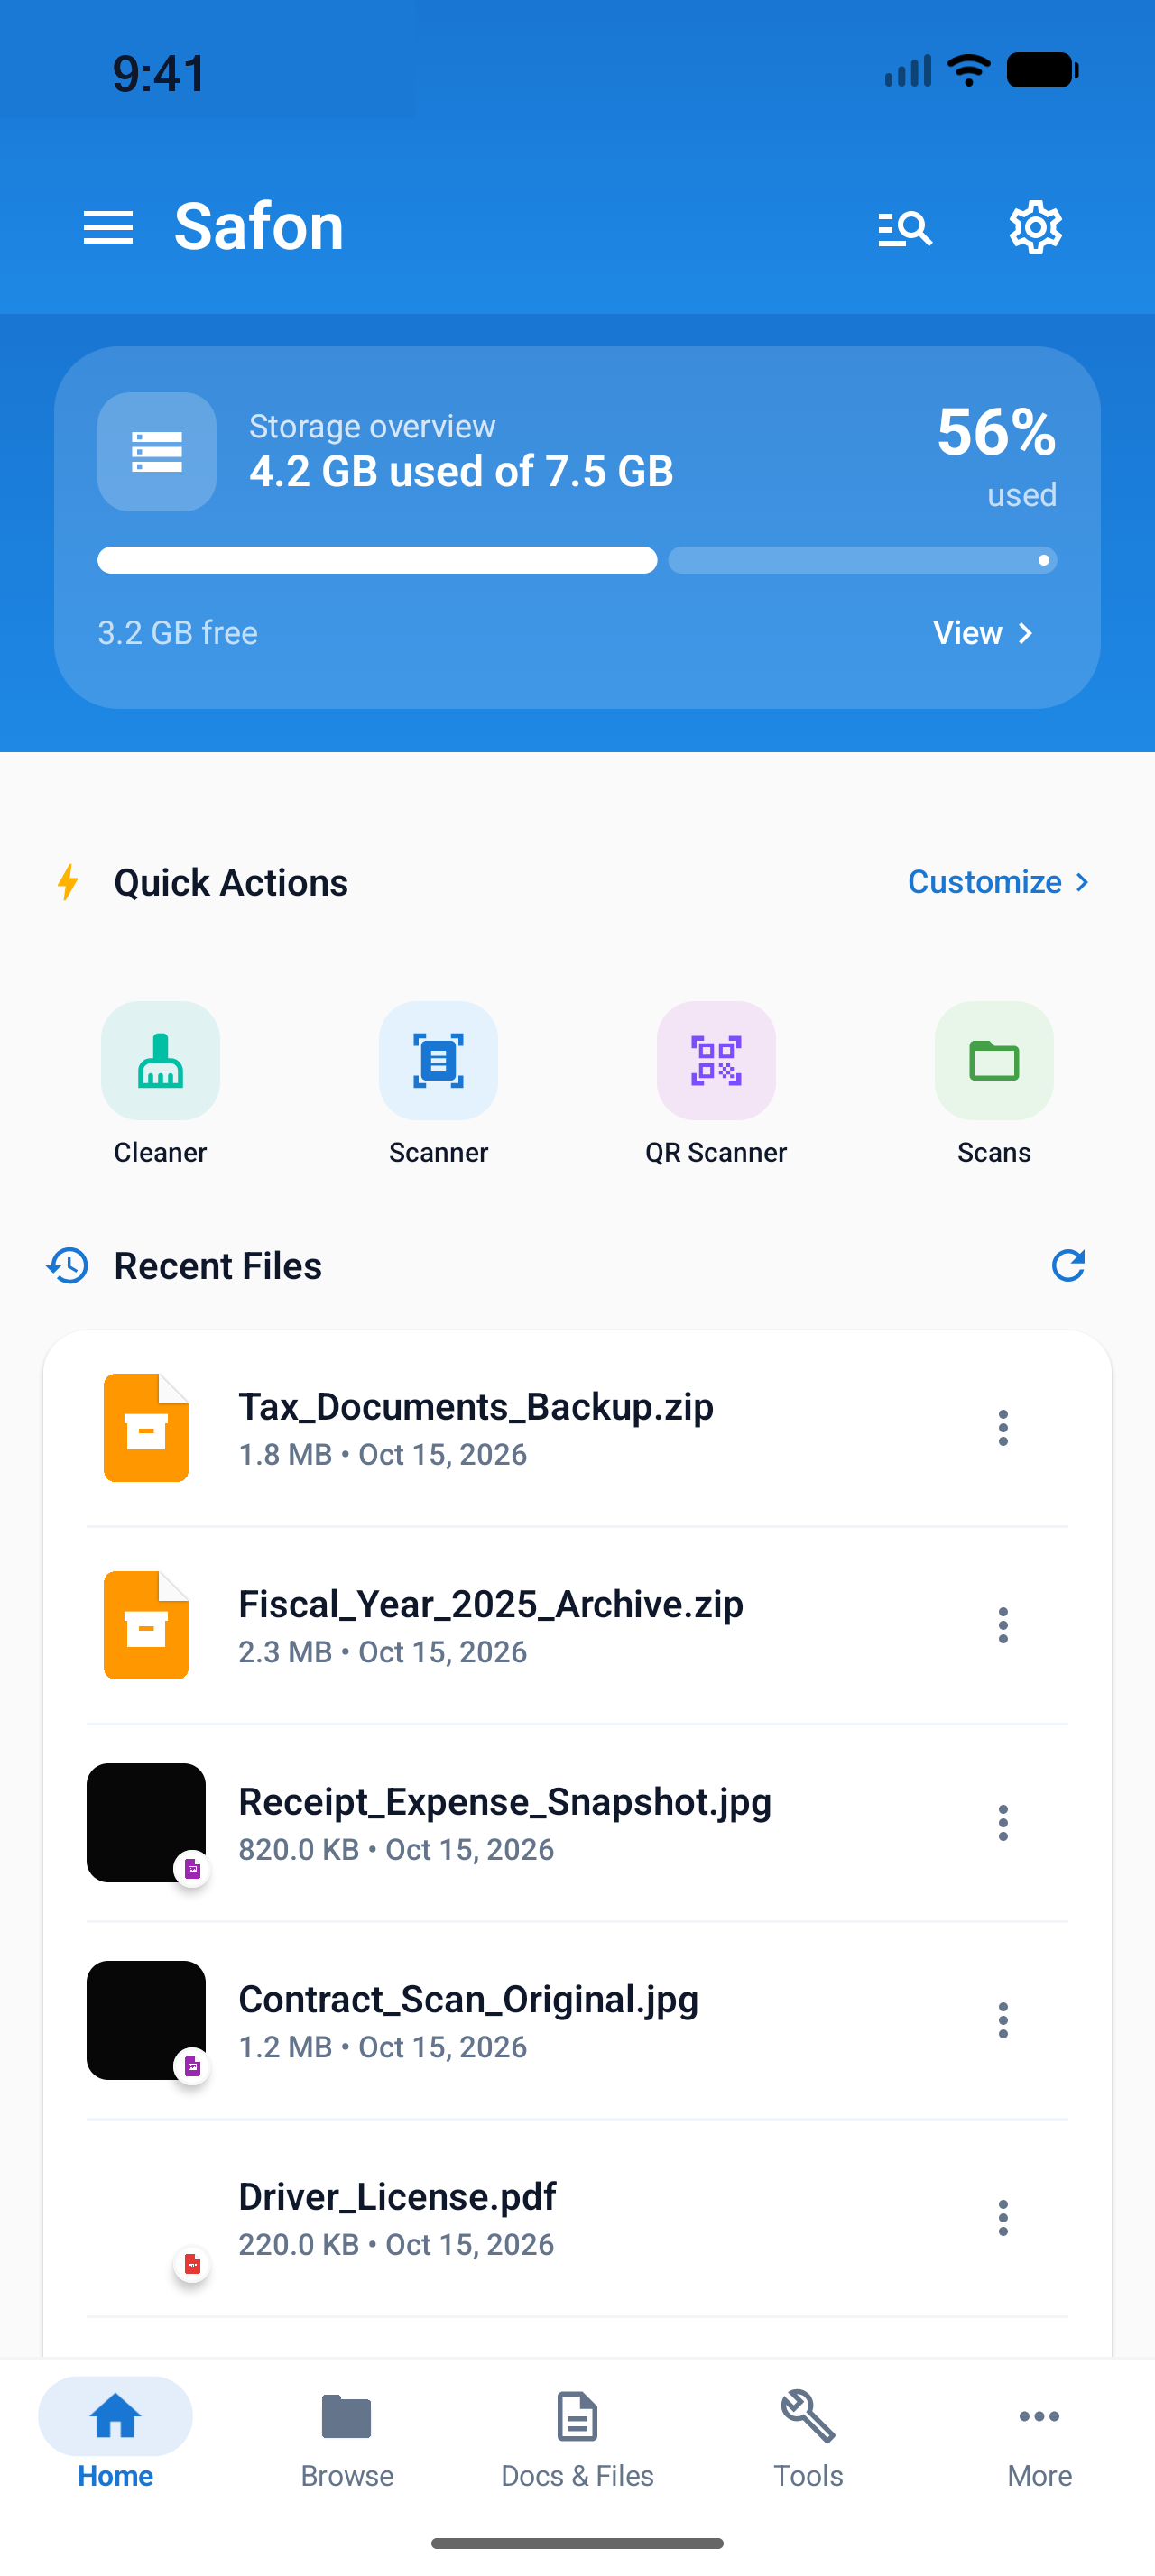This screenshot has width=1155, height=2576.
Task: Select the Fiscal_Year_2025_Archive.zip file name
Action: click(x=491, y=1604)
